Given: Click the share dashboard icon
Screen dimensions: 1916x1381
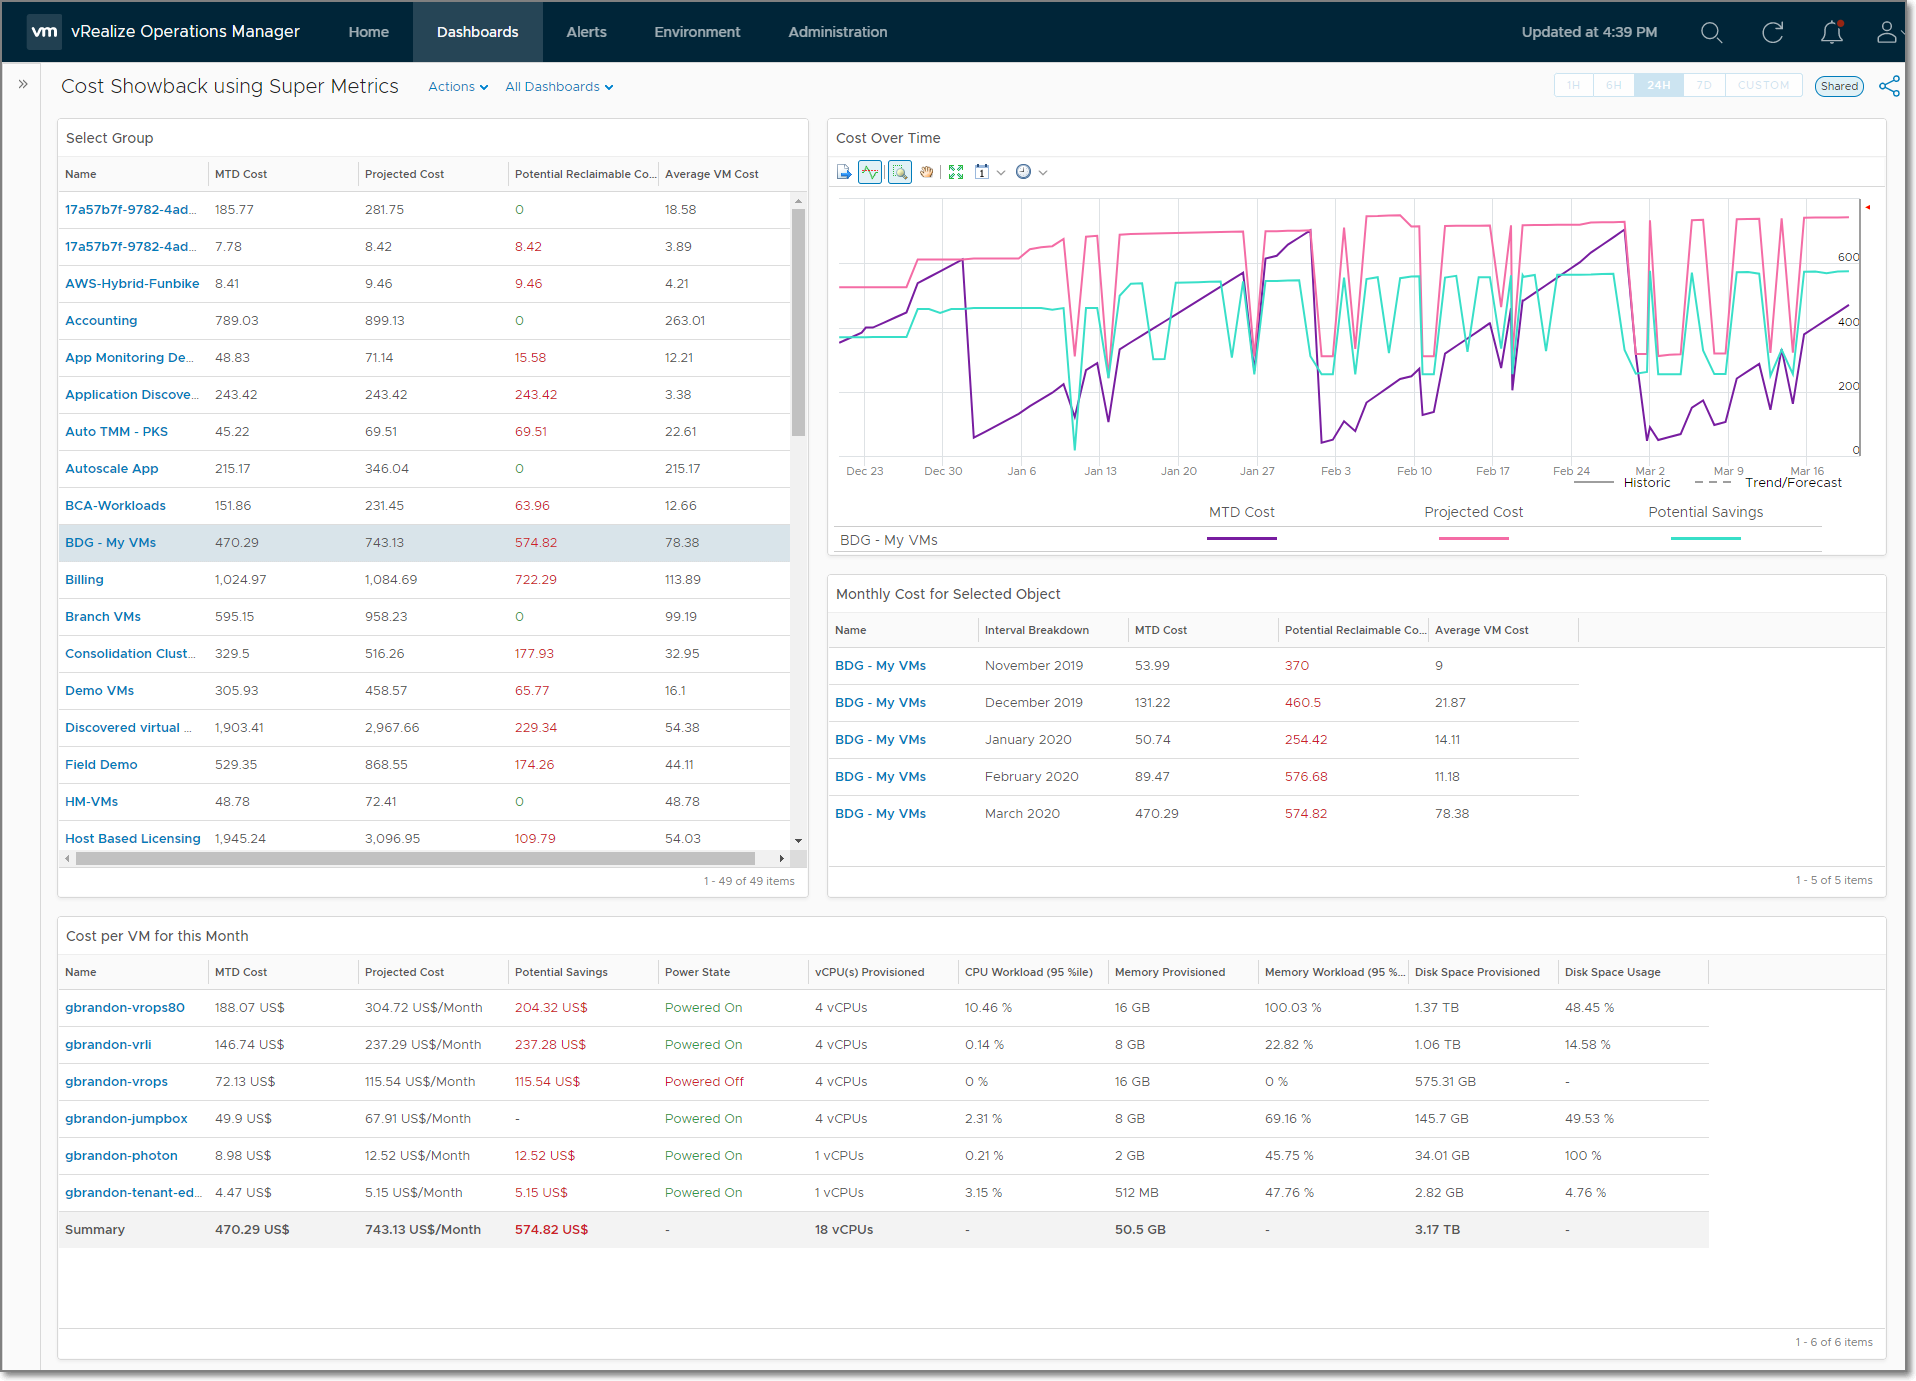Looking at the screenshot, I should (x=1889, y=86).
